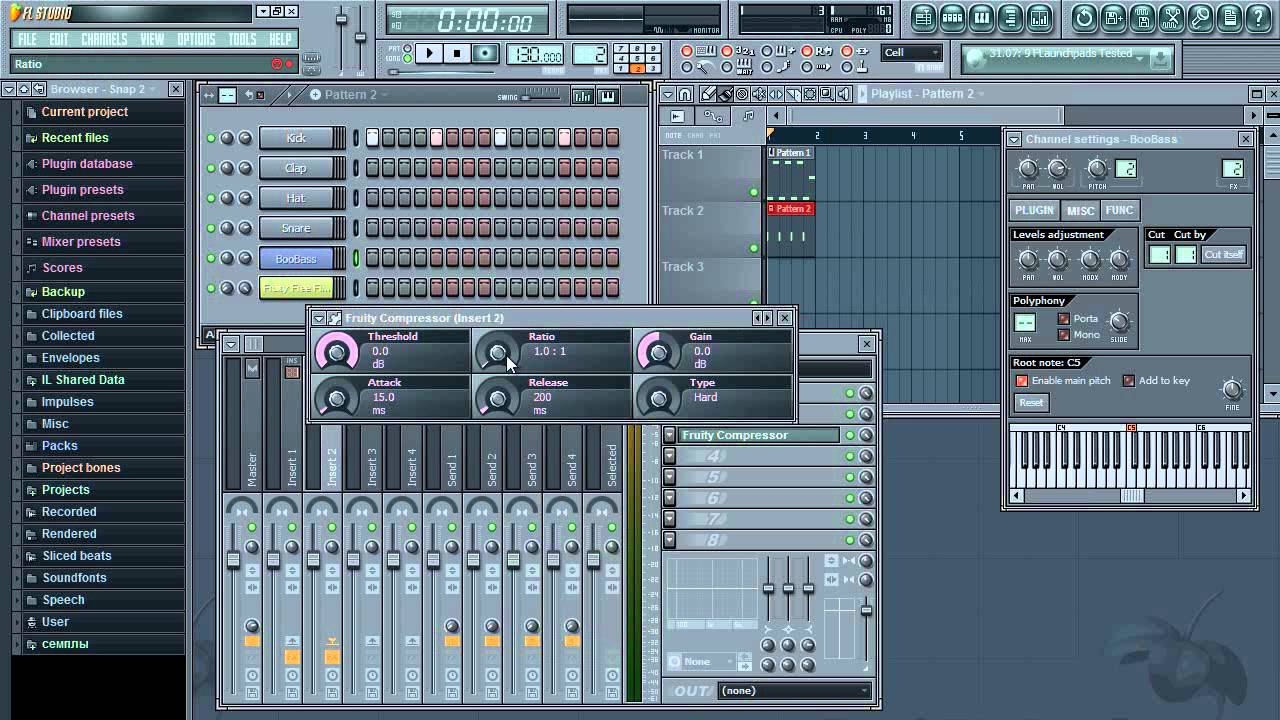
Task: Select the Kick channel button
Action: pos(296,138)
